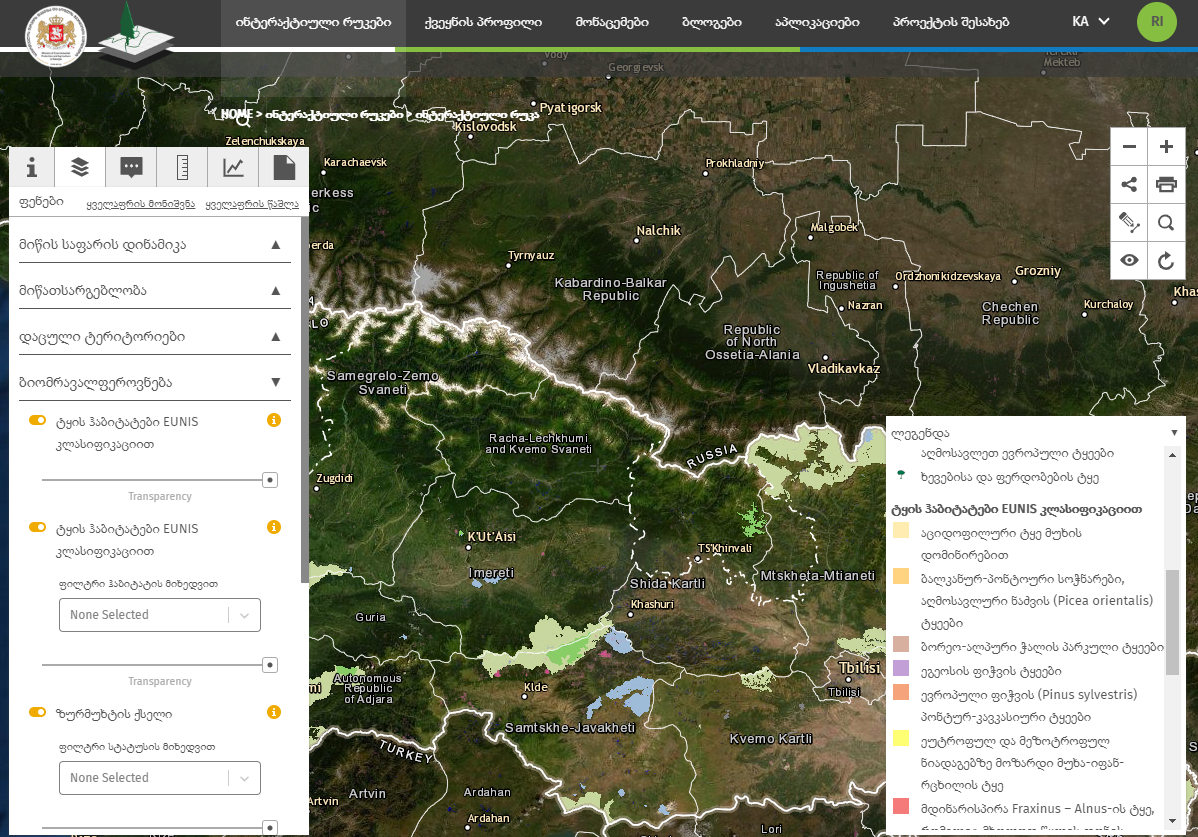Click the second EUNIS layer transparency slider handle
Viewport: 1198px width, 837px height.
pos(270,665)
